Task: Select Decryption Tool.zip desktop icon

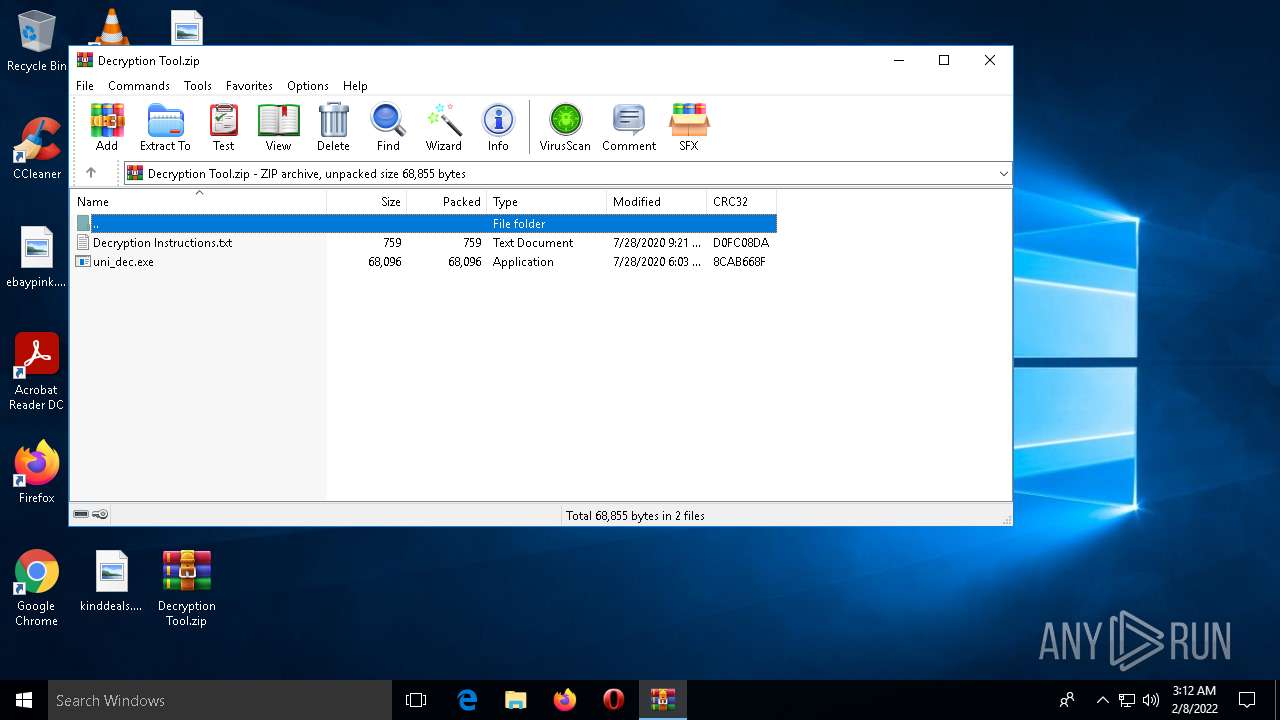Action: (x=187, y=588)
